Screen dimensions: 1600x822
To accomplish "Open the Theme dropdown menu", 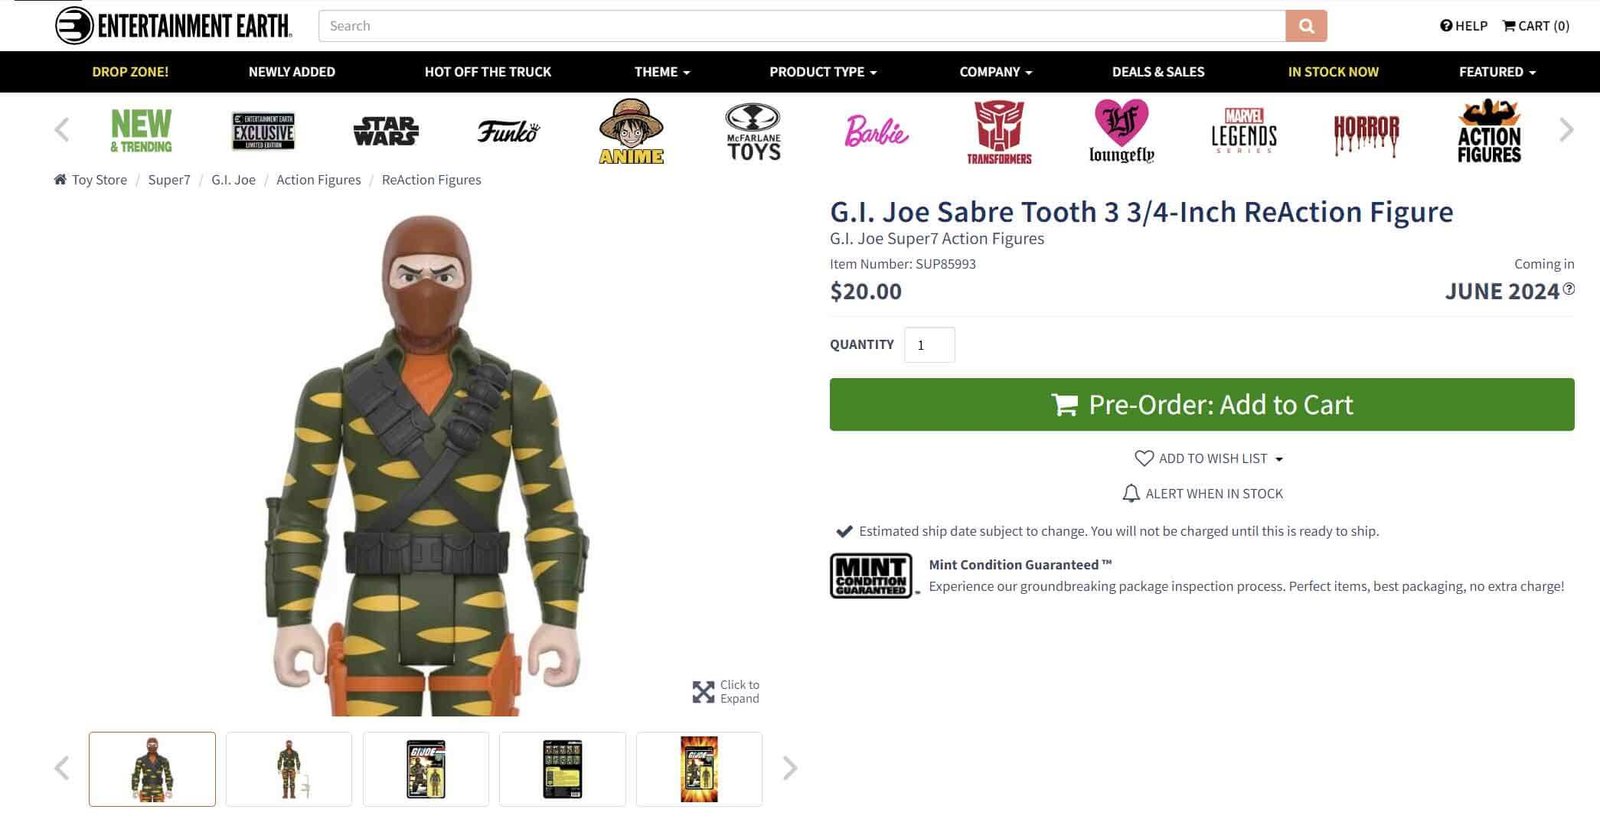I will (x=661, y=71).
